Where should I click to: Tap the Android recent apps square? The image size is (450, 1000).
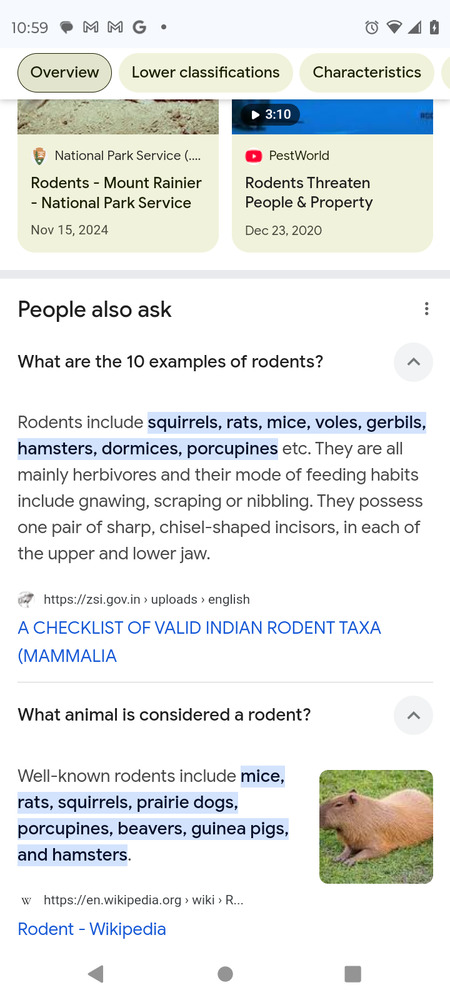coord(352,973)
